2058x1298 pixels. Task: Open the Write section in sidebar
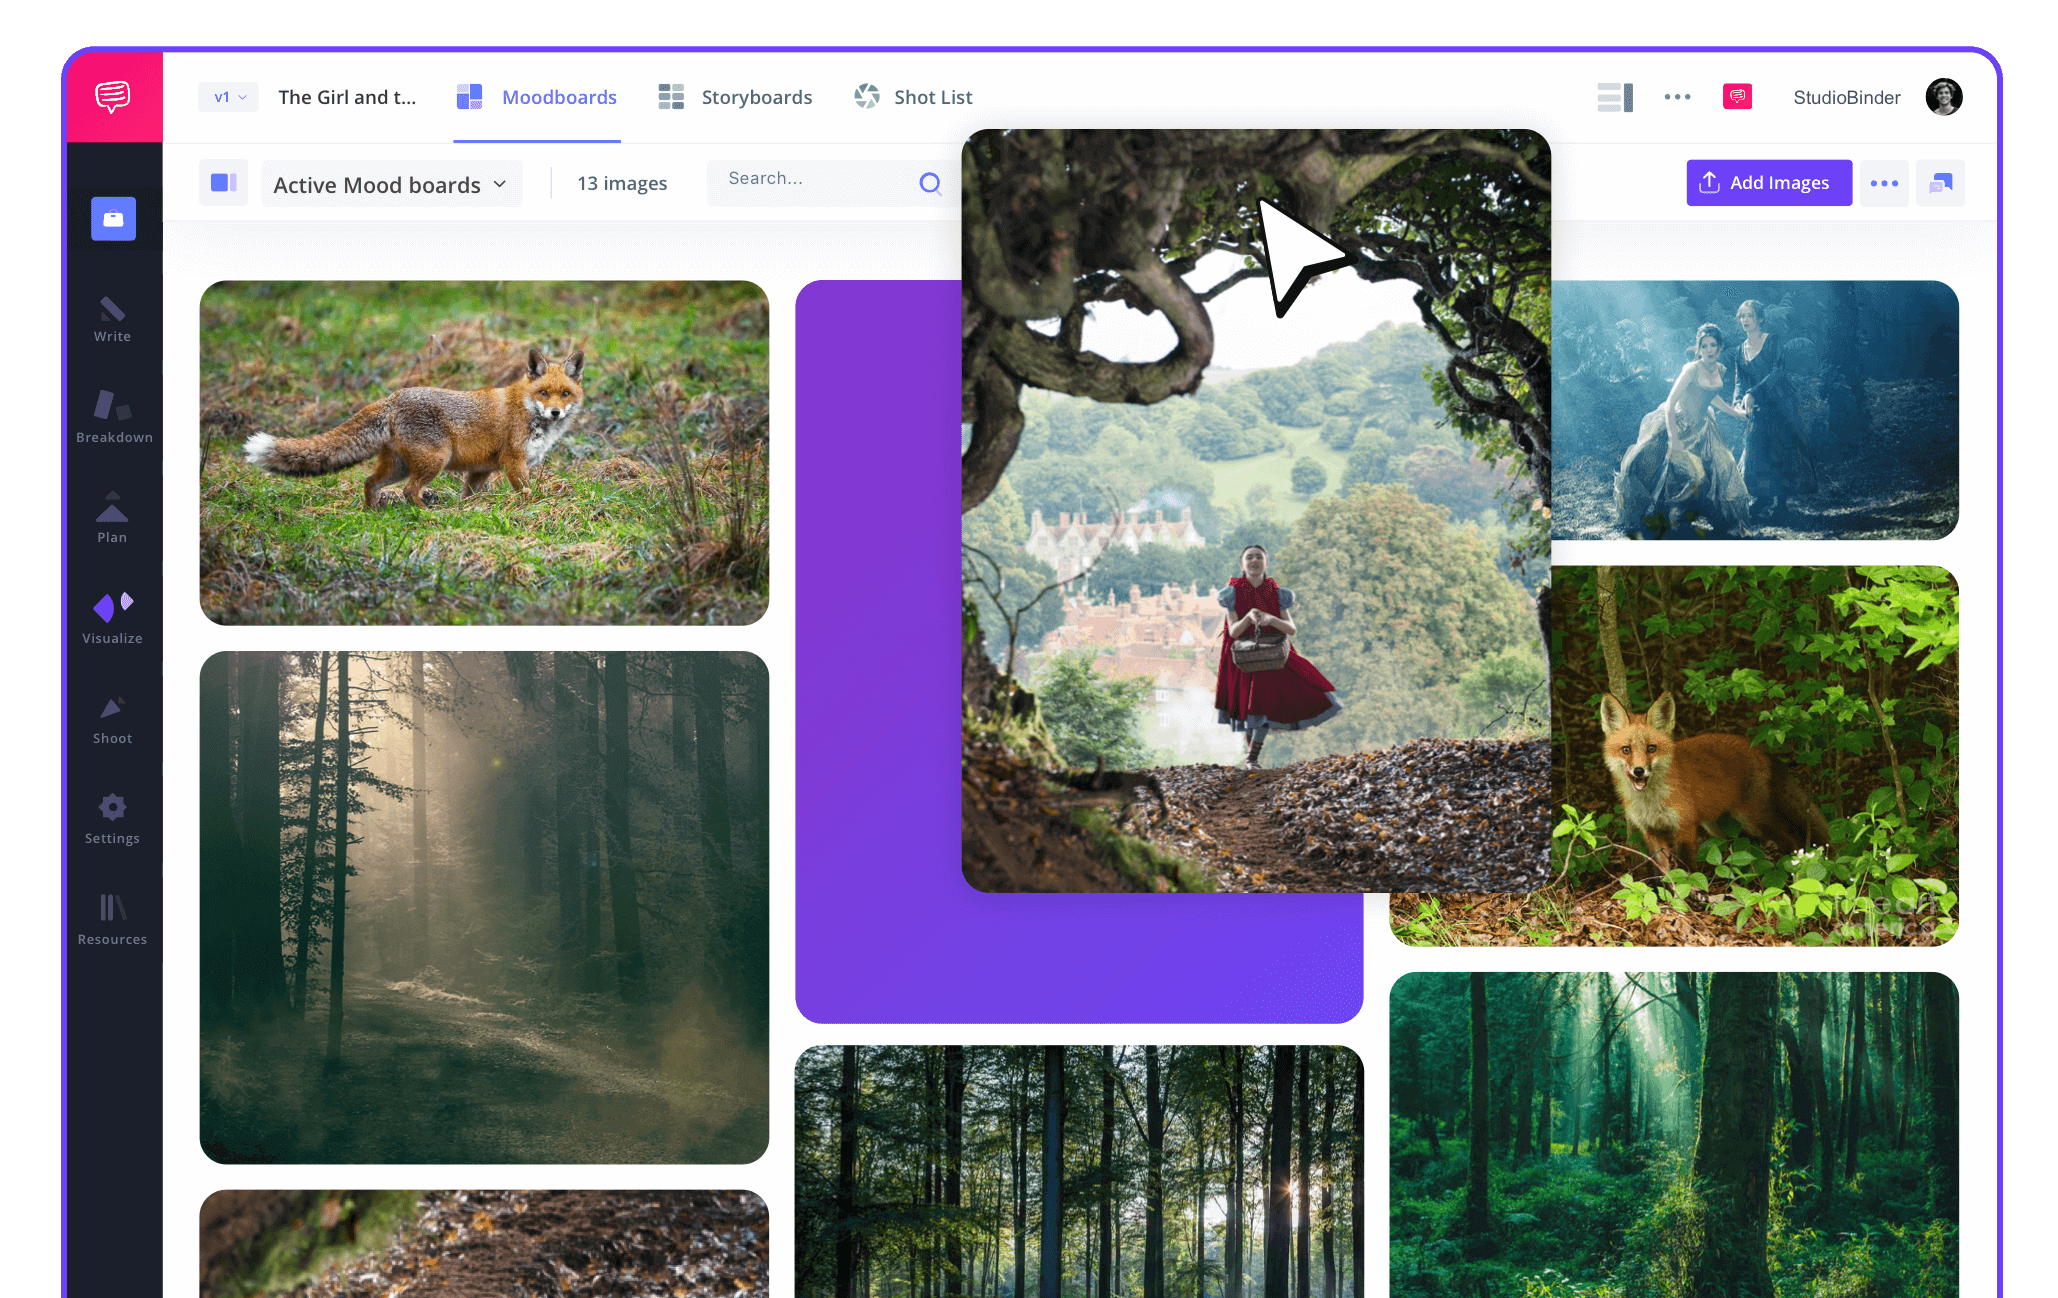pyautogui.click(x=112, y=320)
